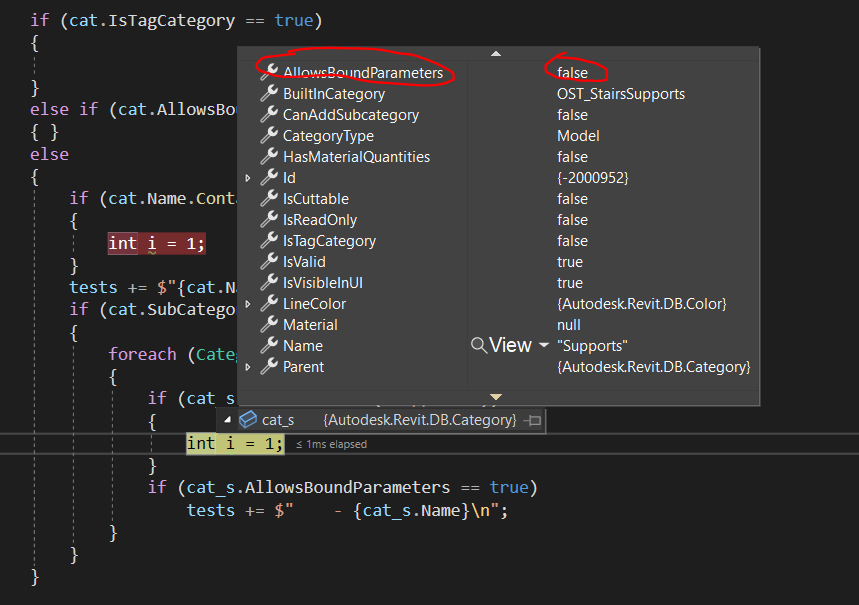Click the wrench icon beside Id
859x605 pixels.
tap(268, 178)
